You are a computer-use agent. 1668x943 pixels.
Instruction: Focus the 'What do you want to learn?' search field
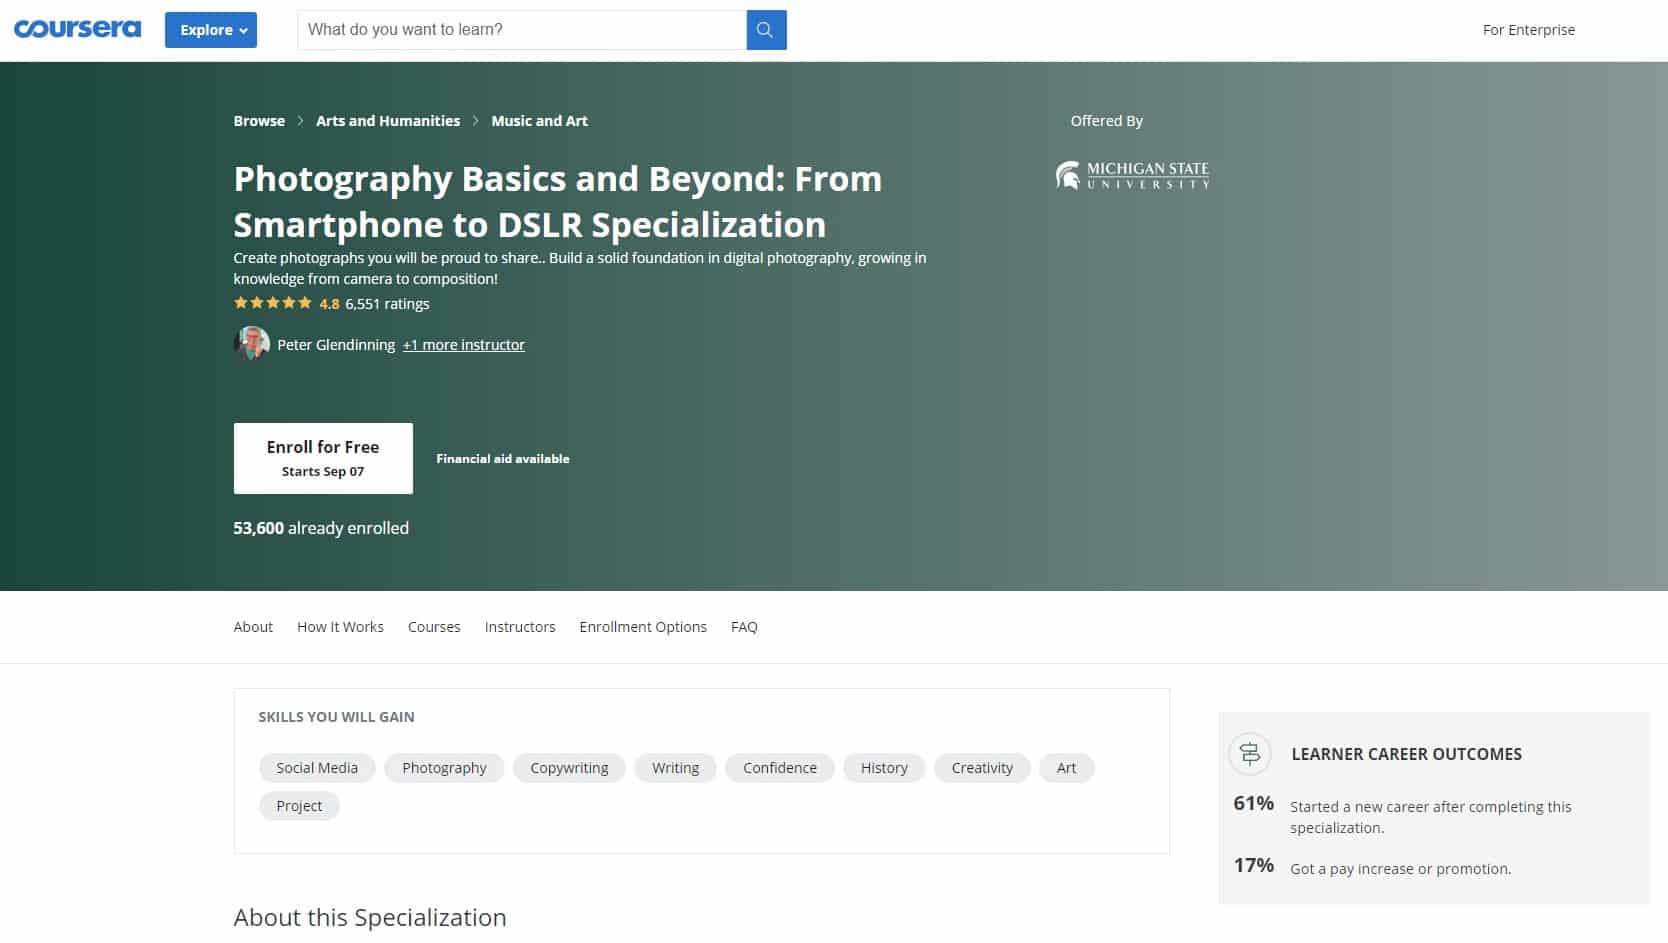click(x=522, y=30)
